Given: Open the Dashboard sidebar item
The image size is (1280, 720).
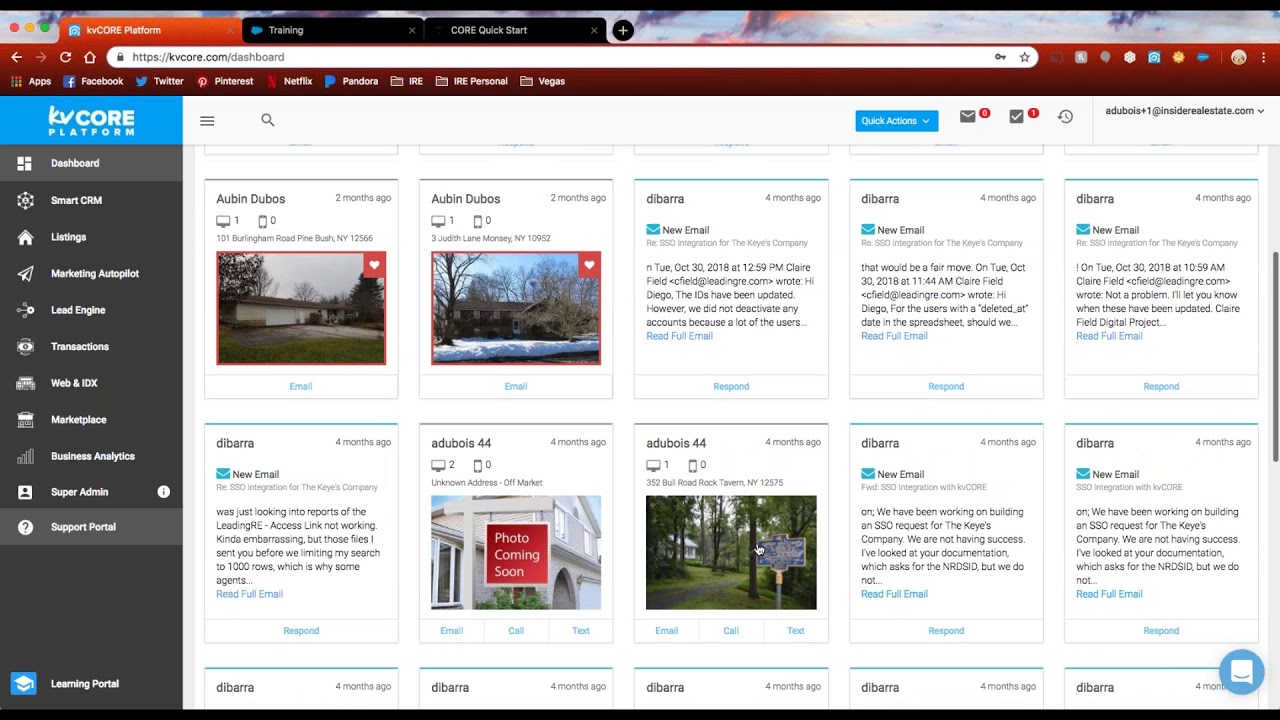Looking at the screenshot, I should (x=91, y=163).
